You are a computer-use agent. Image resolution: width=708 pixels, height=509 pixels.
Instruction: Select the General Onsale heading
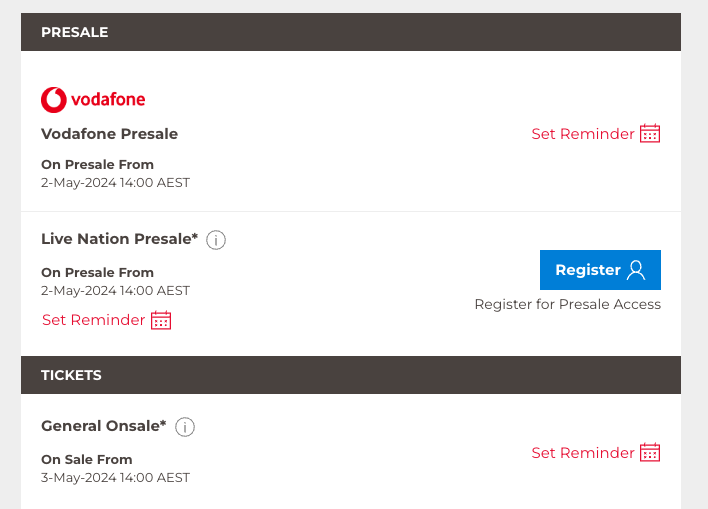[x=103, y=426]
